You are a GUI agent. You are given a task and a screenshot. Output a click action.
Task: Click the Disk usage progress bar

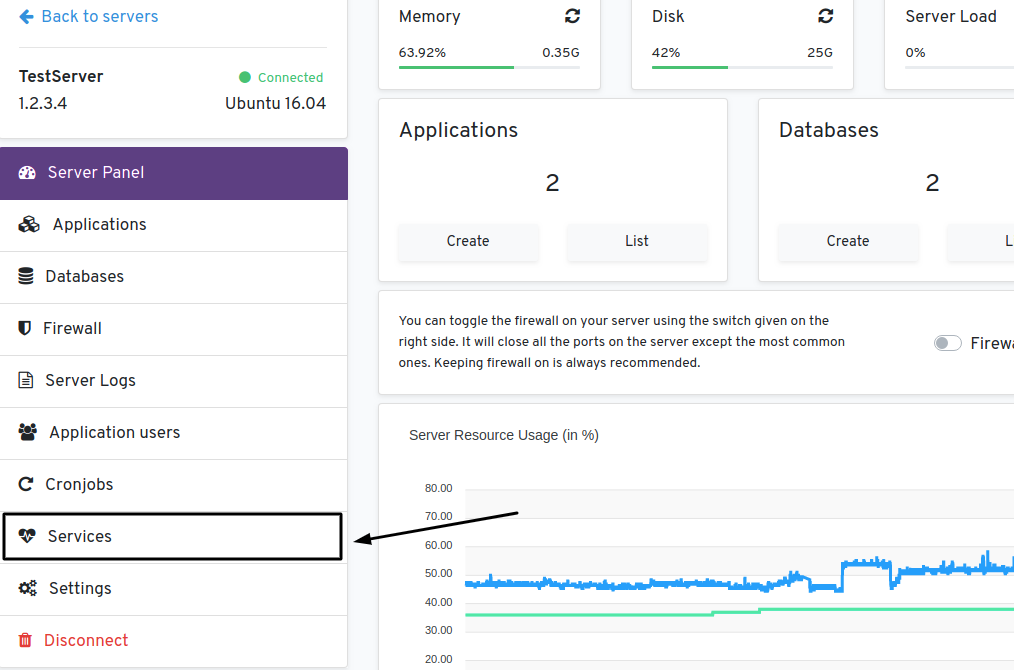click(742, 67)
